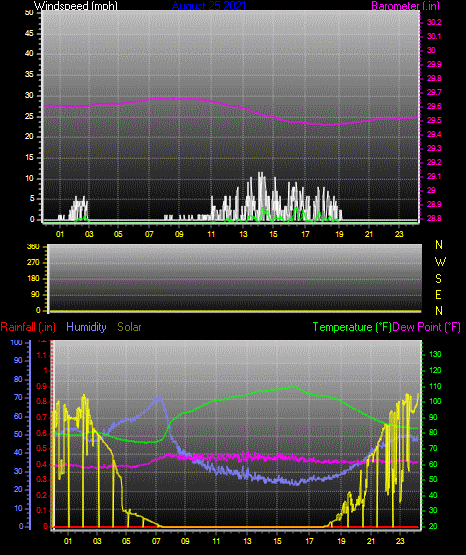The width and height of the screenshot is (466, 555).
Task: Click the 10 windspeed axis value
Action: (x=29, y=178)
